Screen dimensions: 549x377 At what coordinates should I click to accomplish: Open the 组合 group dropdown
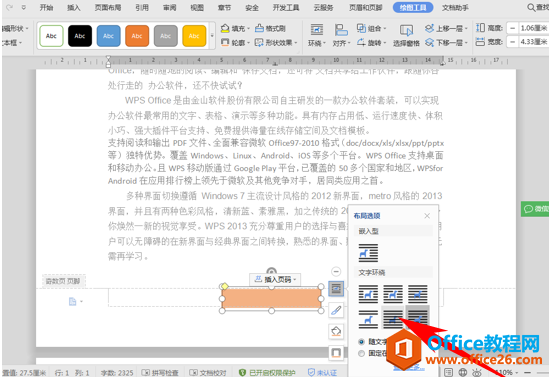tap(371, 28)
